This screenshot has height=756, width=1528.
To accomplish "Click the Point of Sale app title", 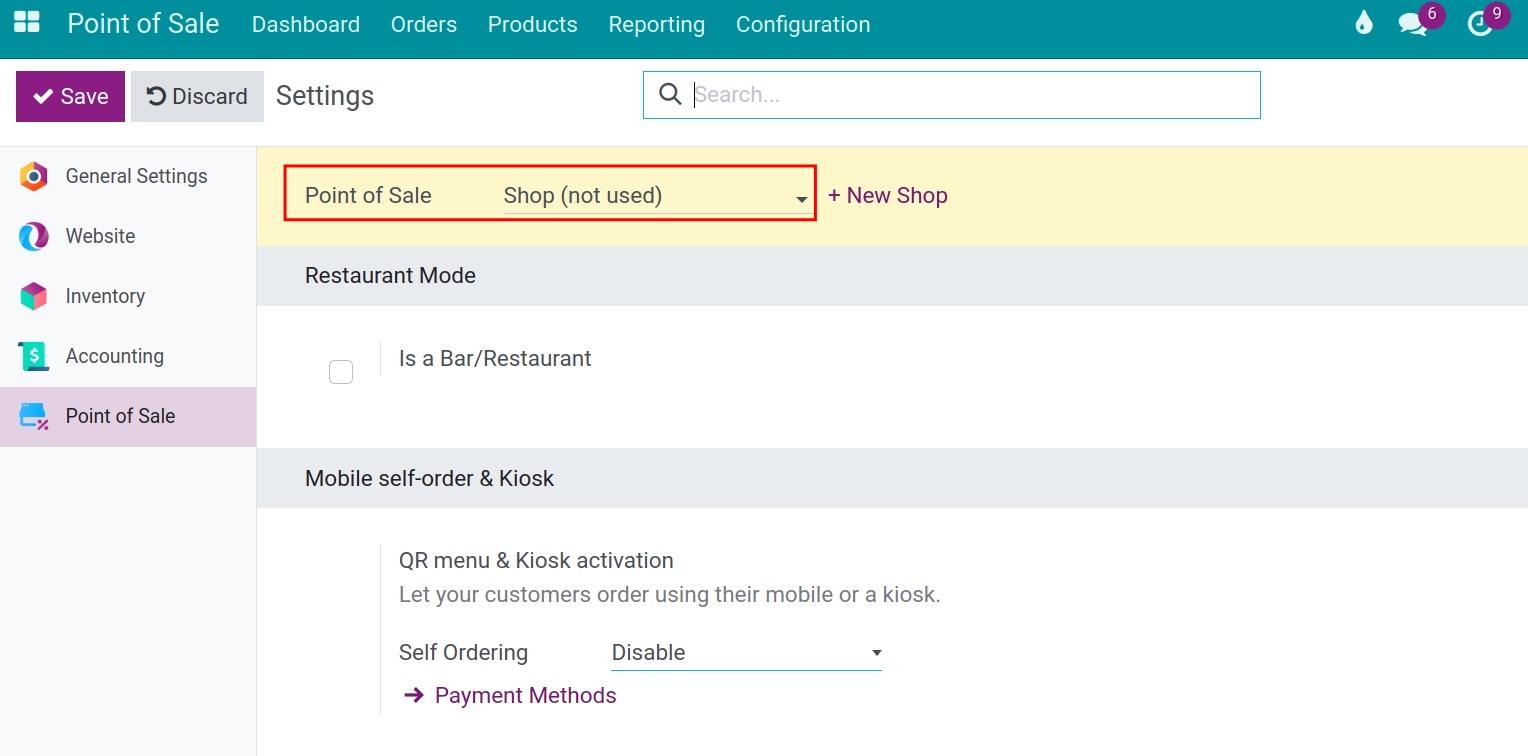I will coord(143,23).
